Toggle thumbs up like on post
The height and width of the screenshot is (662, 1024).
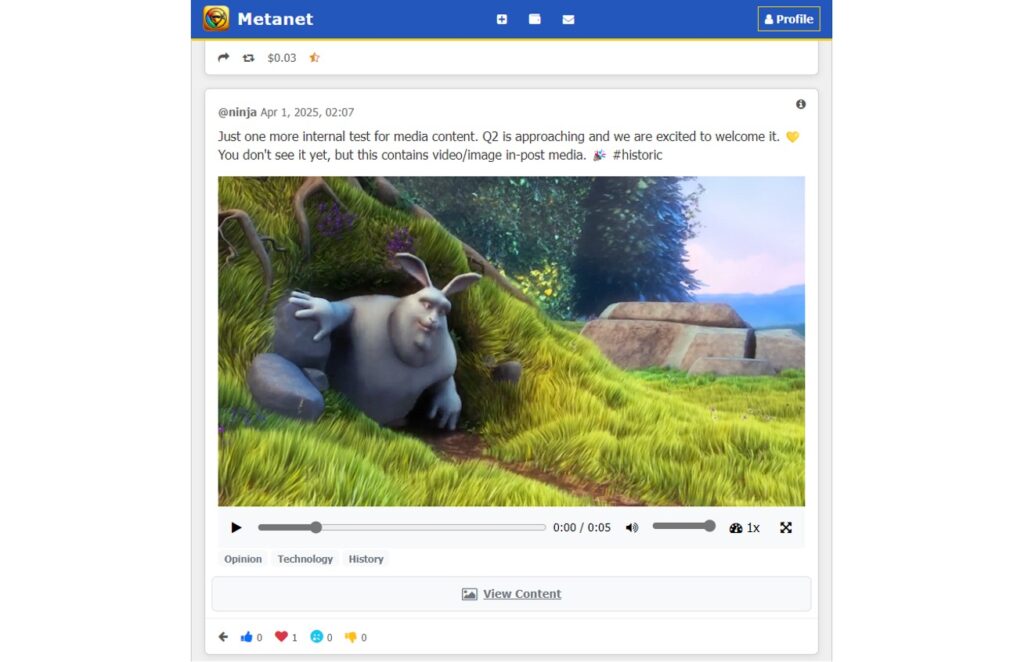pyautogui.click(x=247, y=637)
